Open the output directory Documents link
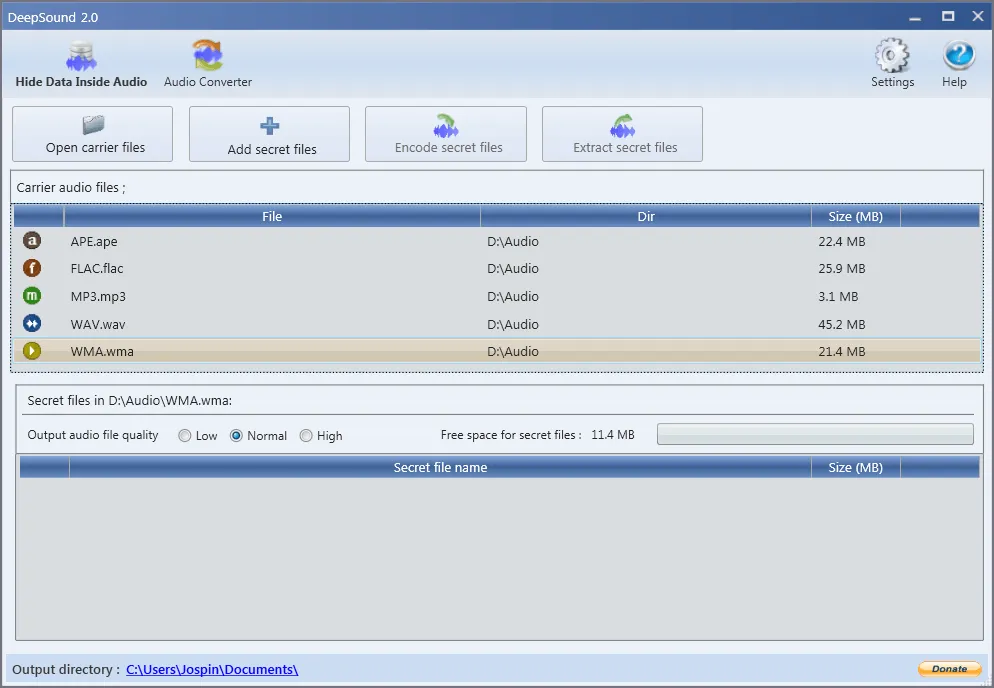 (x=211, y=669)
